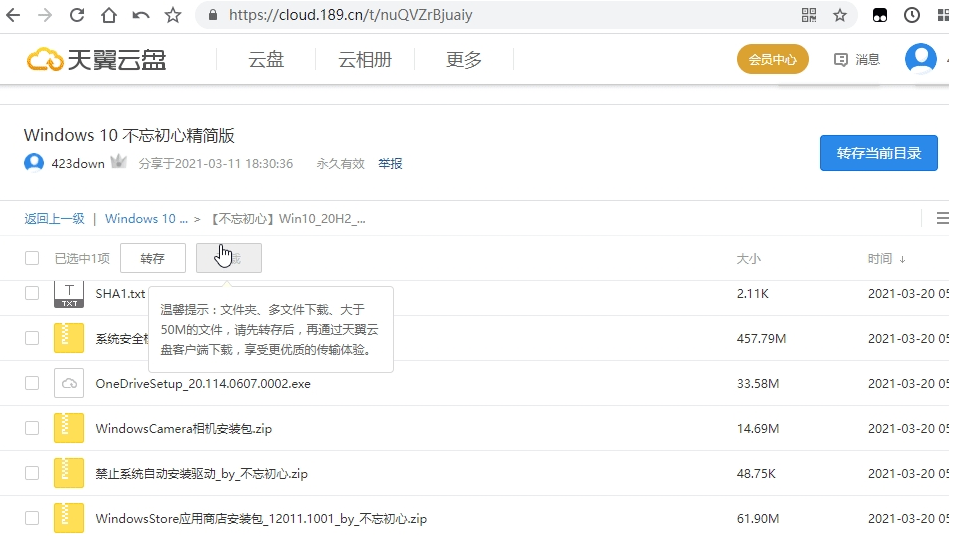Viewport: 953px width, 536px height.
Task: Click the browser back arrow
Action: pos(14,15)
